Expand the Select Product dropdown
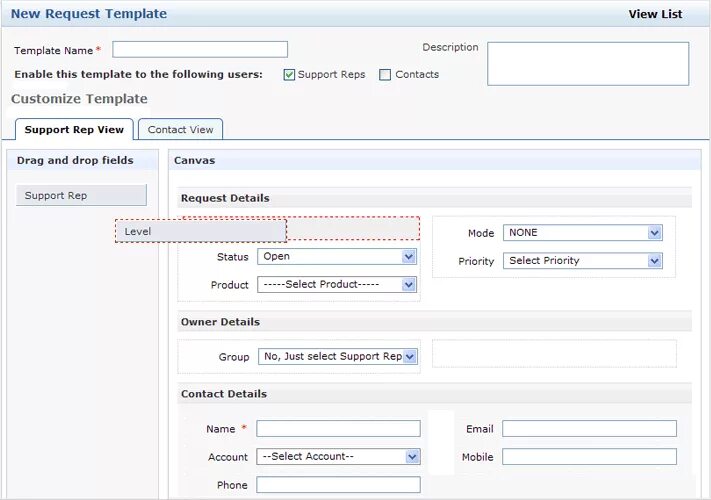This screenshot has height=500, width=711. pyautogui.click(x=337, y=285)
